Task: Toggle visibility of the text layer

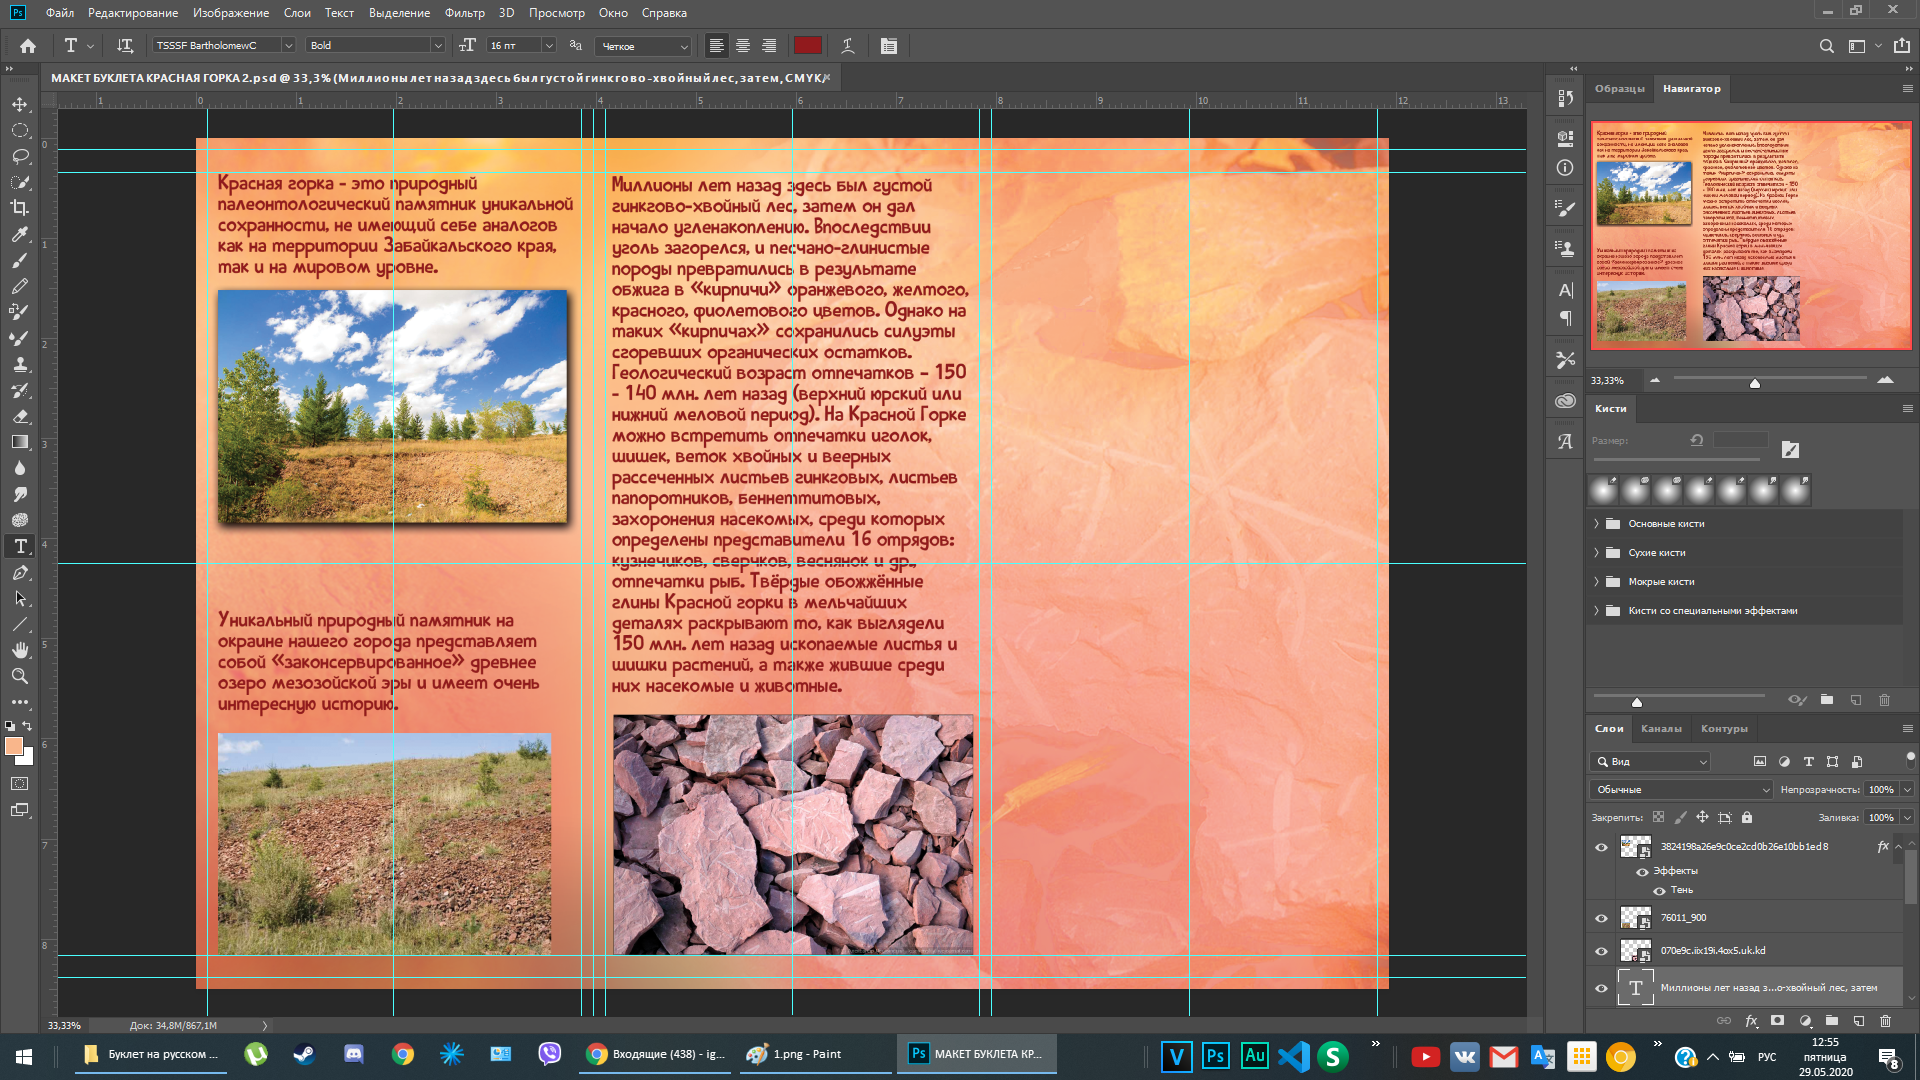Action: (x=1601, y=988)
